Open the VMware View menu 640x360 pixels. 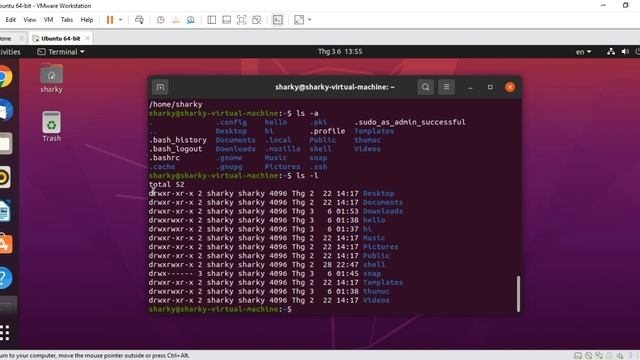click(29, 20)
